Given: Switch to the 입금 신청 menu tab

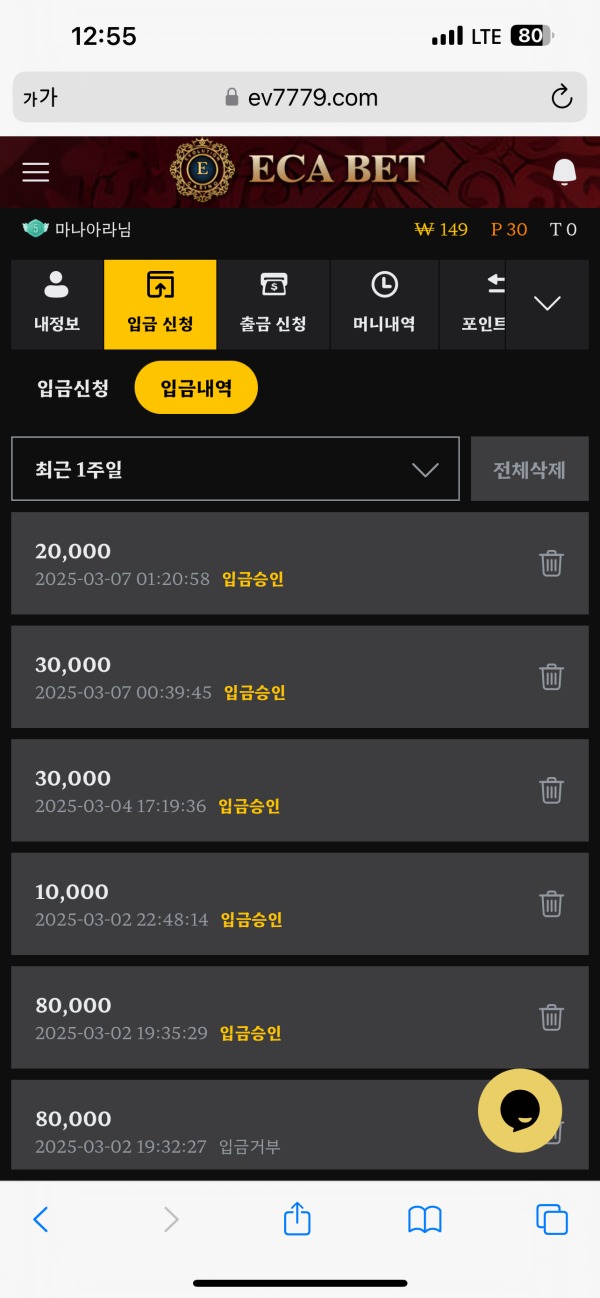Looking at the screenshot, I should 160,304.
